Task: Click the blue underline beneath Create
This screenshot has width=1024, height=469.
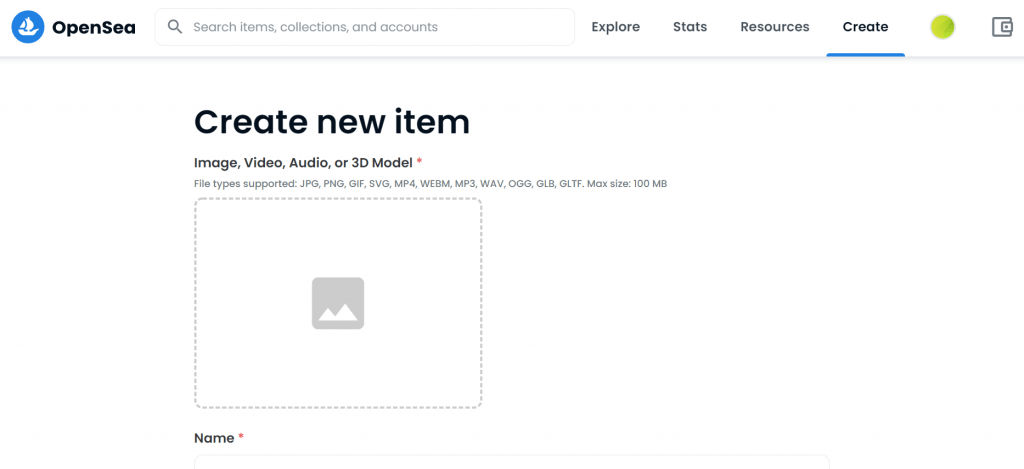Action: 865,55
